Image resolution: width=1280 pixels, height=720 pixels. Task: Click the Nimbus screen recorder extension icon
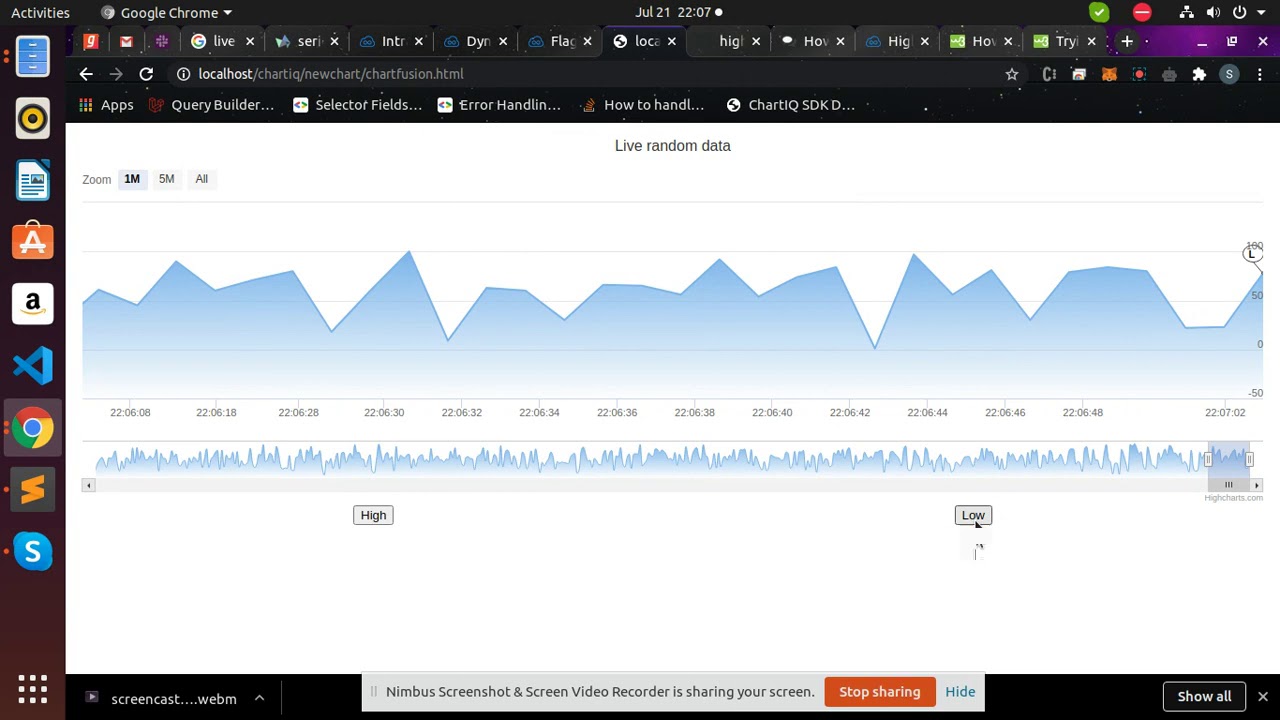coord(1139,74)
